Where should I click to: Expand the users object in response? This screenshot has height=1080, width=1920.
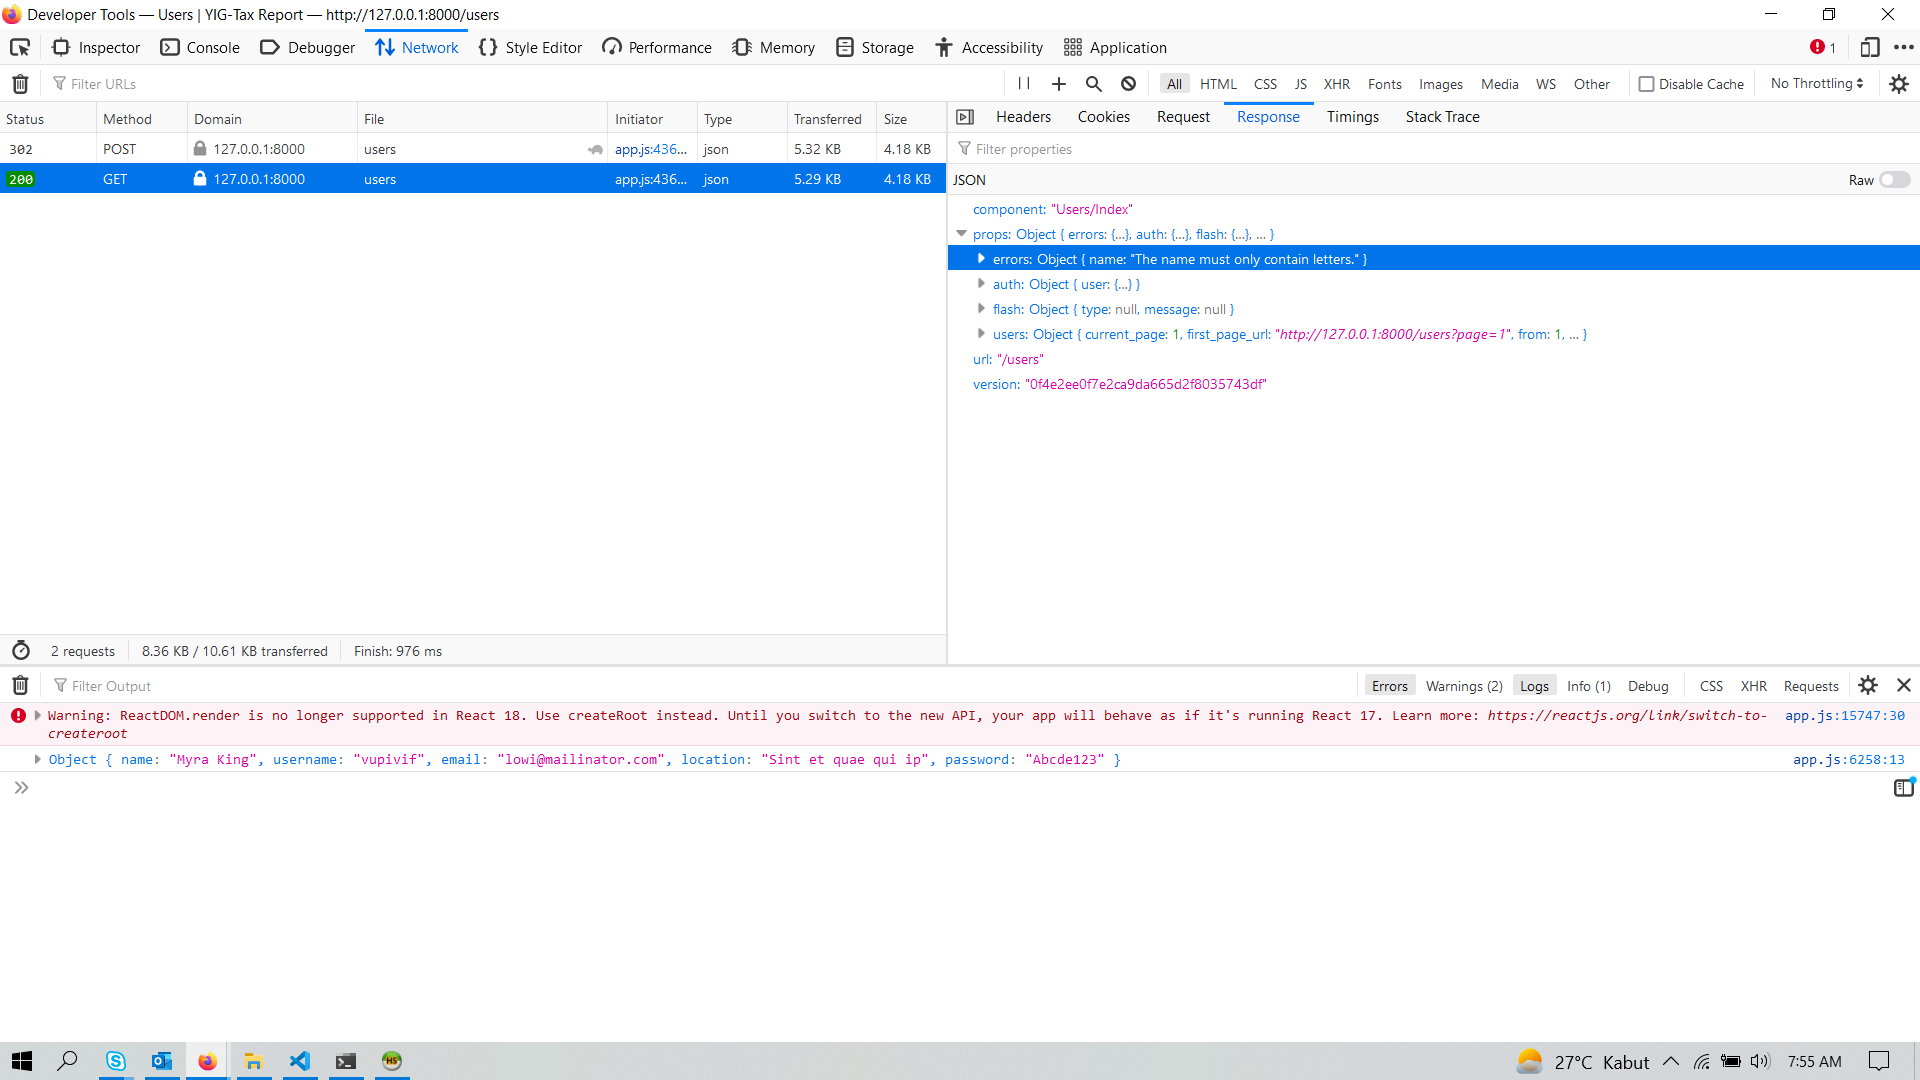981,334
